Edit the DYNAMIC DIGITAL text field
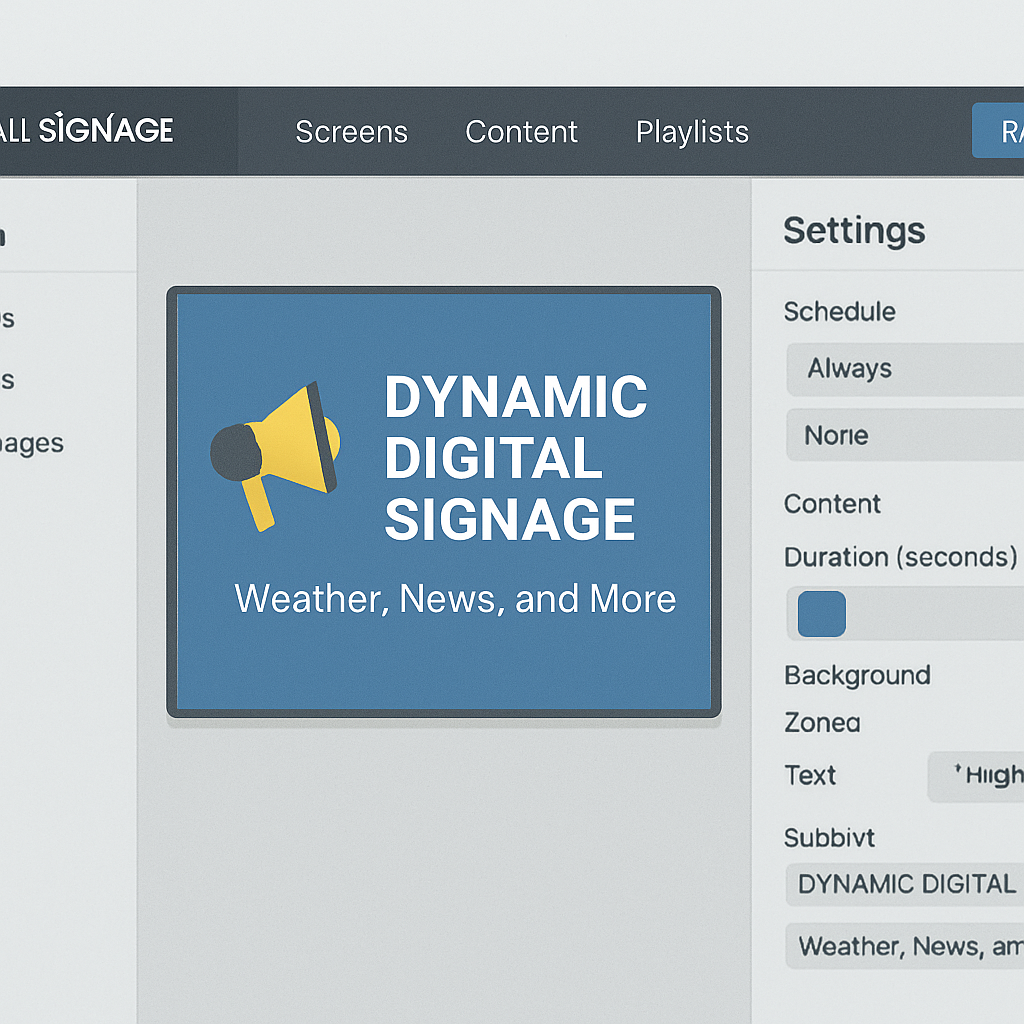The width and height of the screenshot is (1024, 1024). [905, 884]
